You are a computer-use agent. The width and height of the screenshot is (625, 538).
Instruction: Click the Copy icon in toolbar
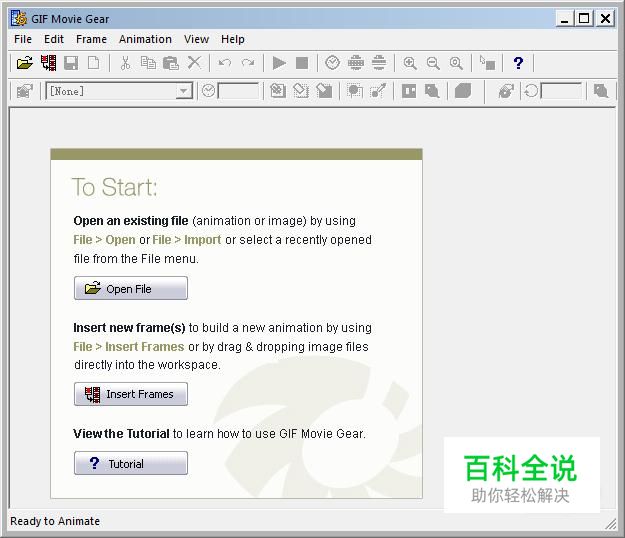(x=148, y=63)
